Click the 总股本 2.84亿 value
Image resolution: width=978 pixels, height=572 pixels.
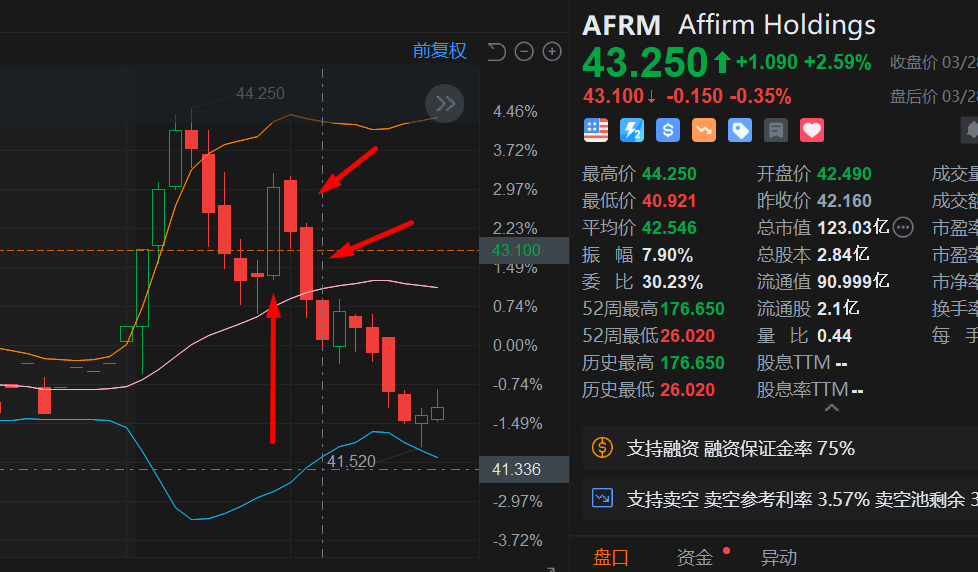click(x=843, y=254)
